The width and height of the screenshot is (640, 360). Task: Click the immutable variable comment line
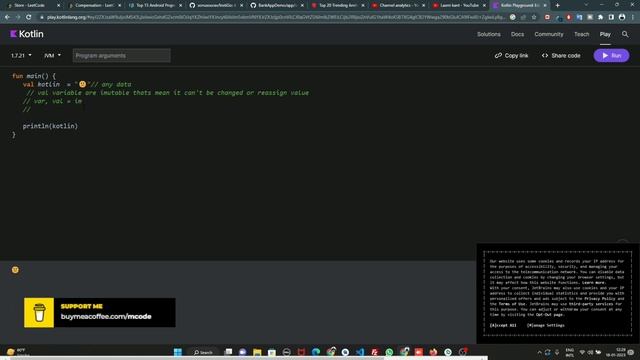click(167, 93)
